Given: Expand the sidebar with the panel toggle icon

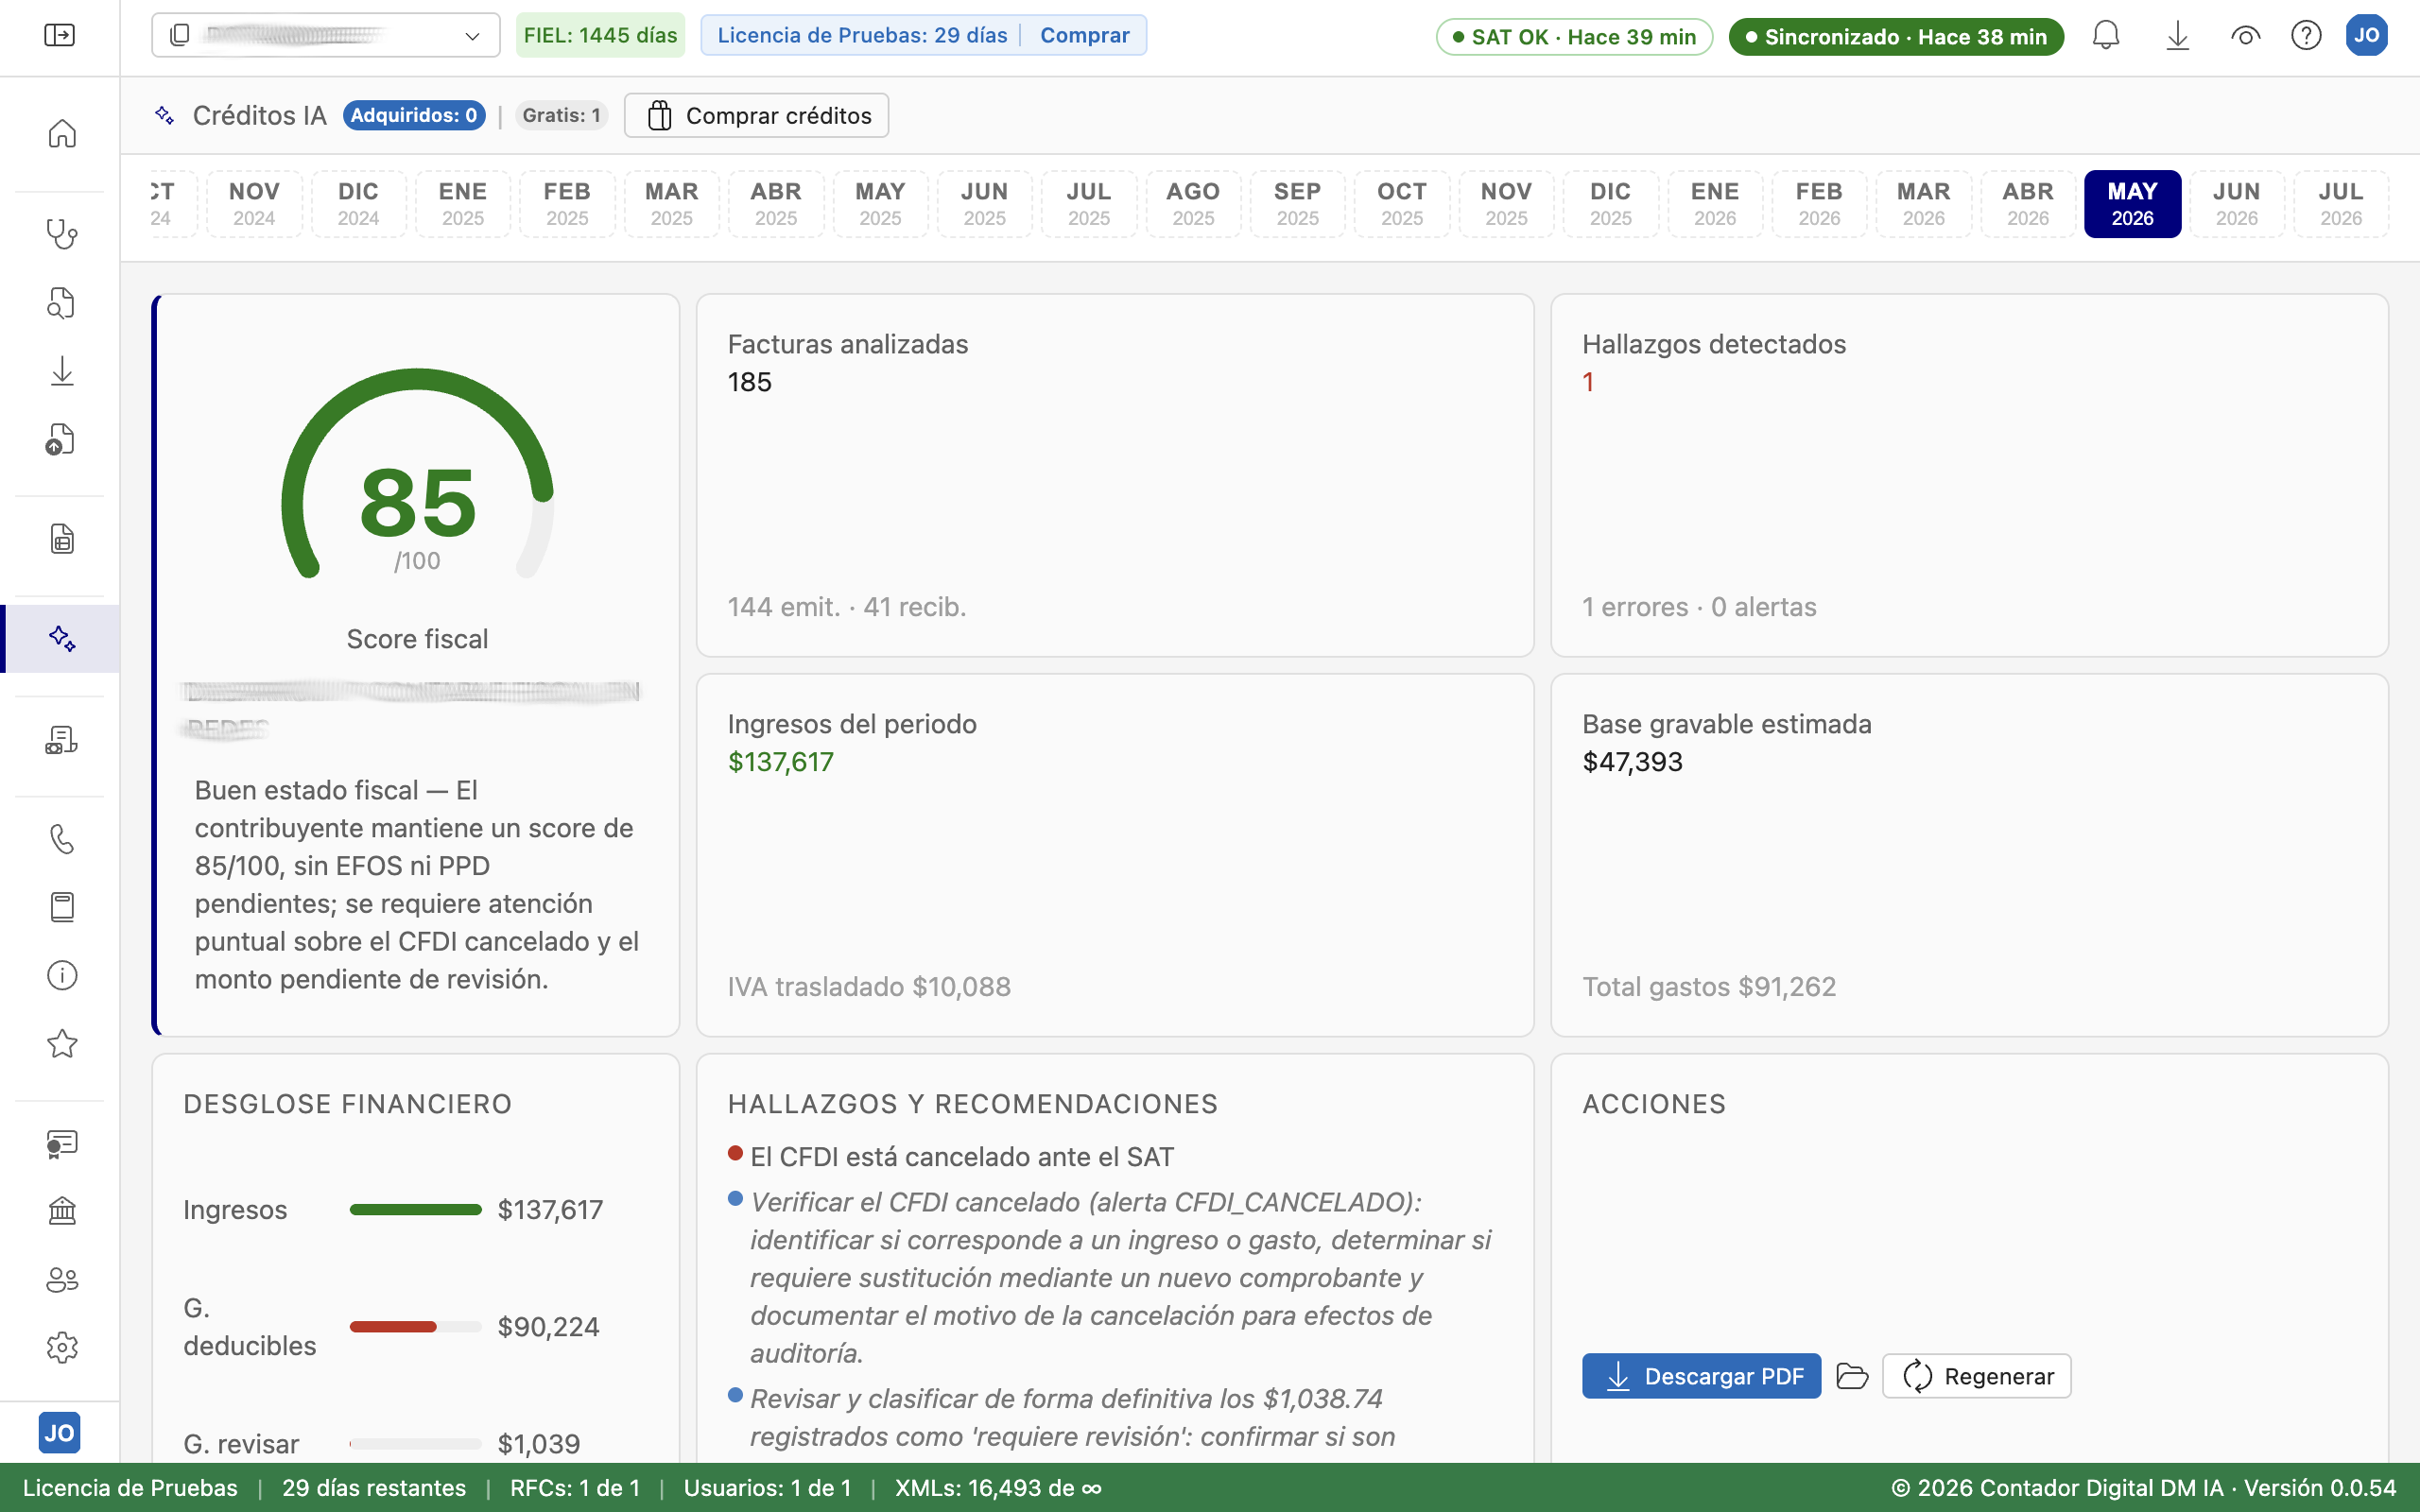Looking at the screenshot, I should (x=60, y=36).
